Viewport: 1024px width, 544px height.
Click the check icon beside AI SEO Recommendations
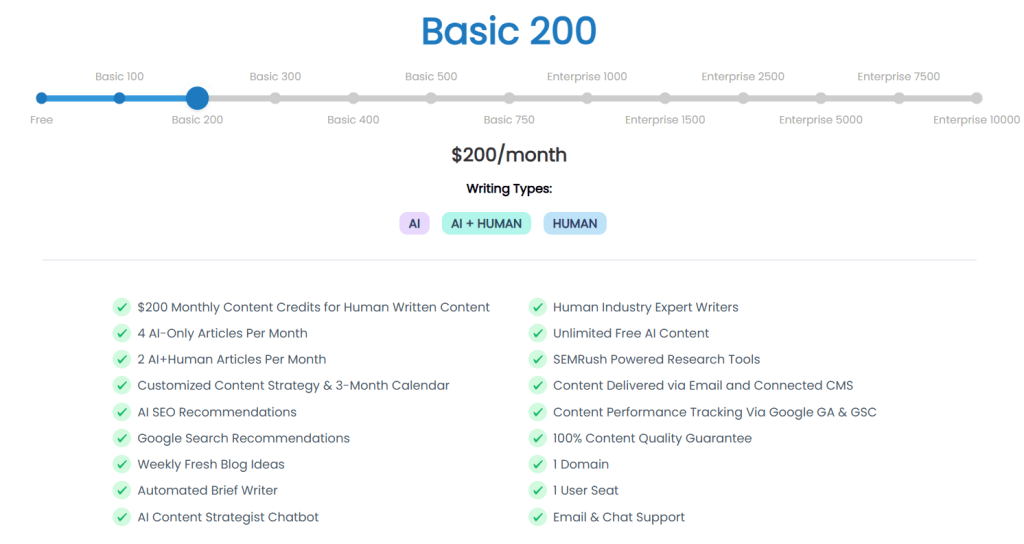pos(121,412)
